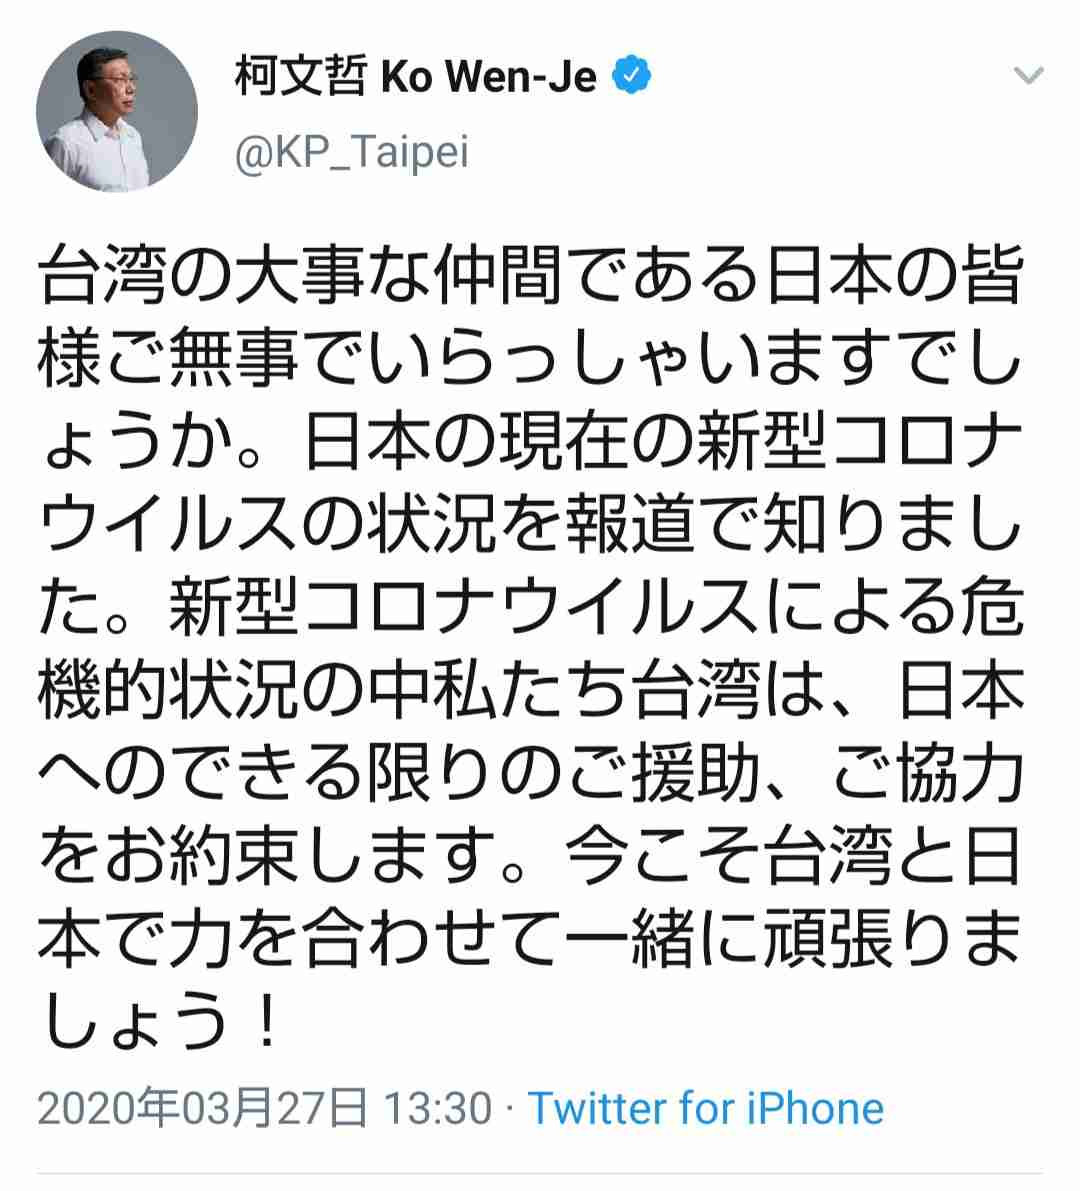Tap tweet line starting 本で力を合わせて

529,940
